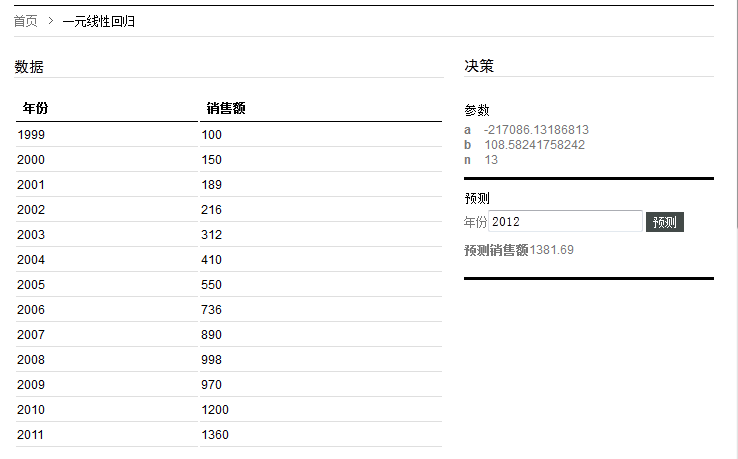This screenshot has width=738, height=459.
Task: Click the 年份 table column header
Action: pyautogui.click(x=36, y=108)
